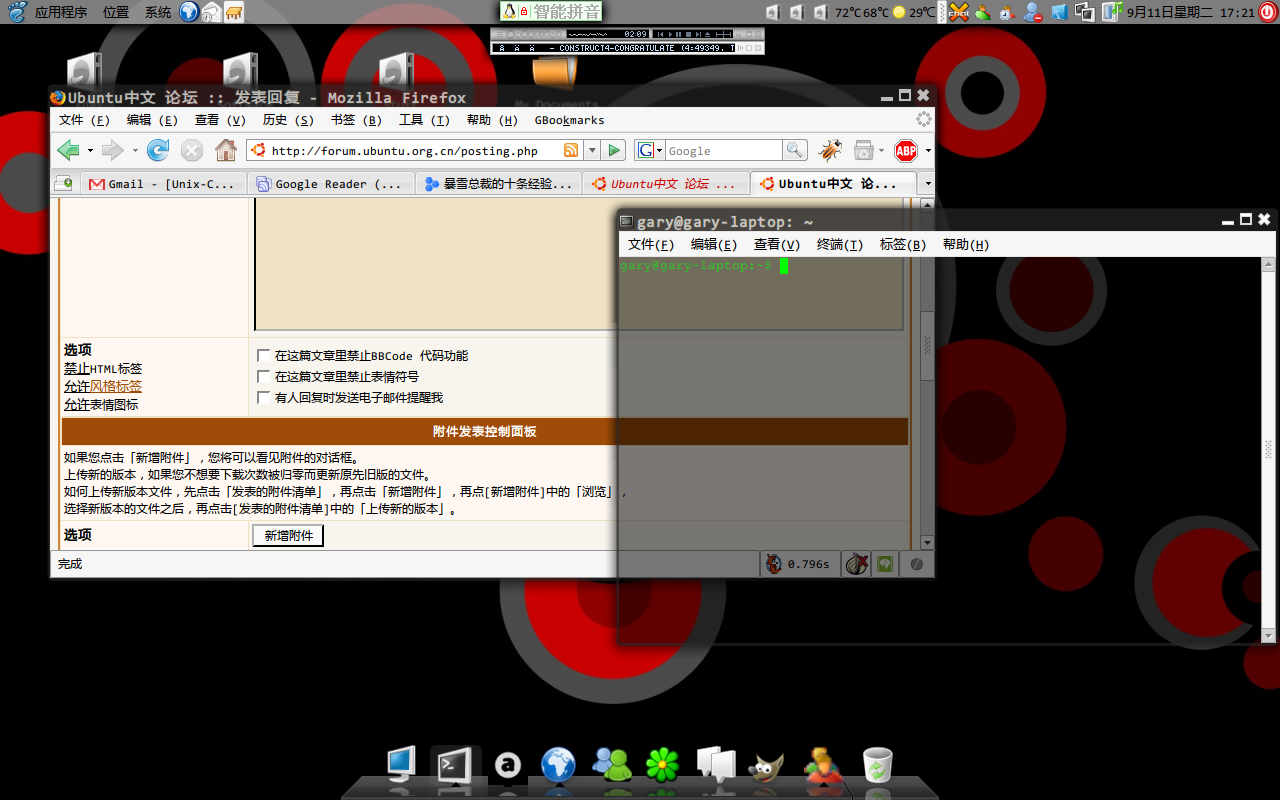Screen dimensions: 1280x800
Task: Open the back button history dropdown arrow
Action: click(90, 151)
